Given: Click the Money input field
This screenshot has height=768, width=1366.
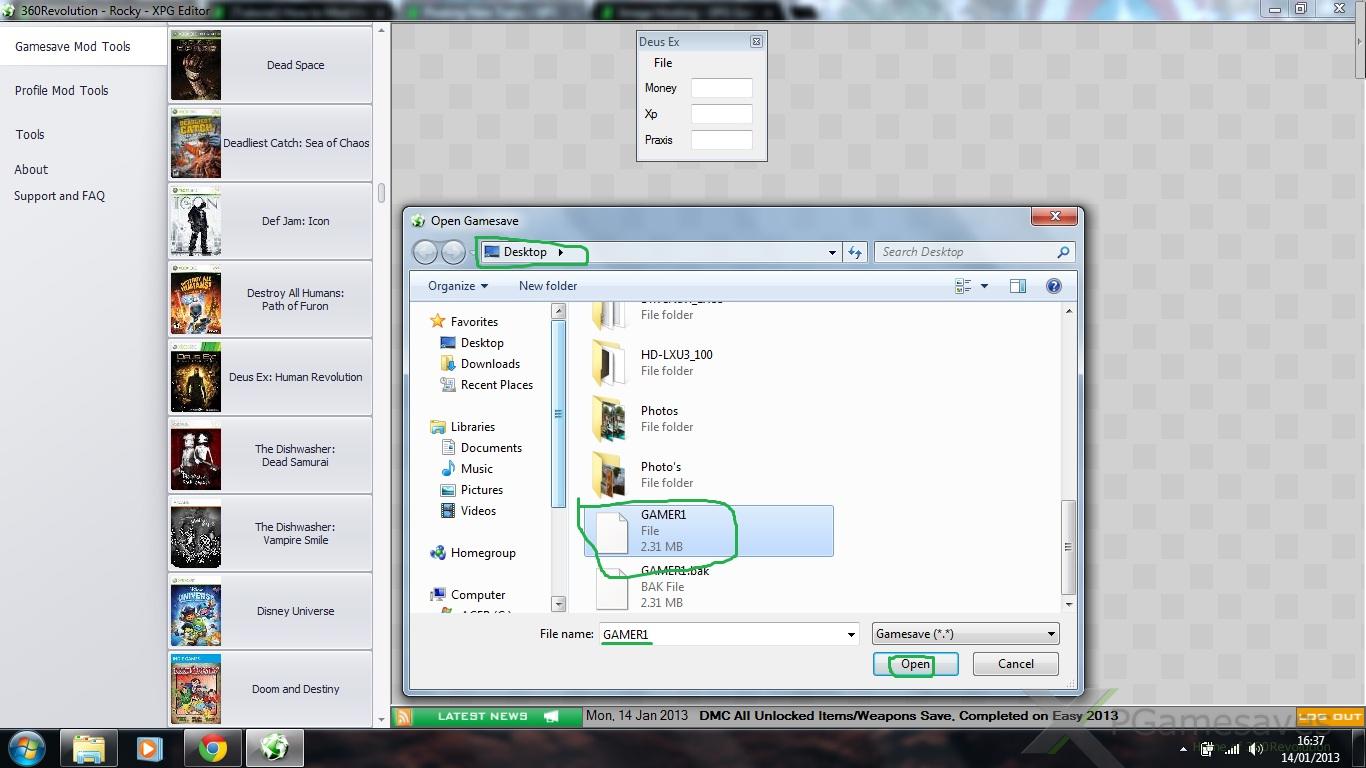Looking at the screenshot, I should 721,88.
